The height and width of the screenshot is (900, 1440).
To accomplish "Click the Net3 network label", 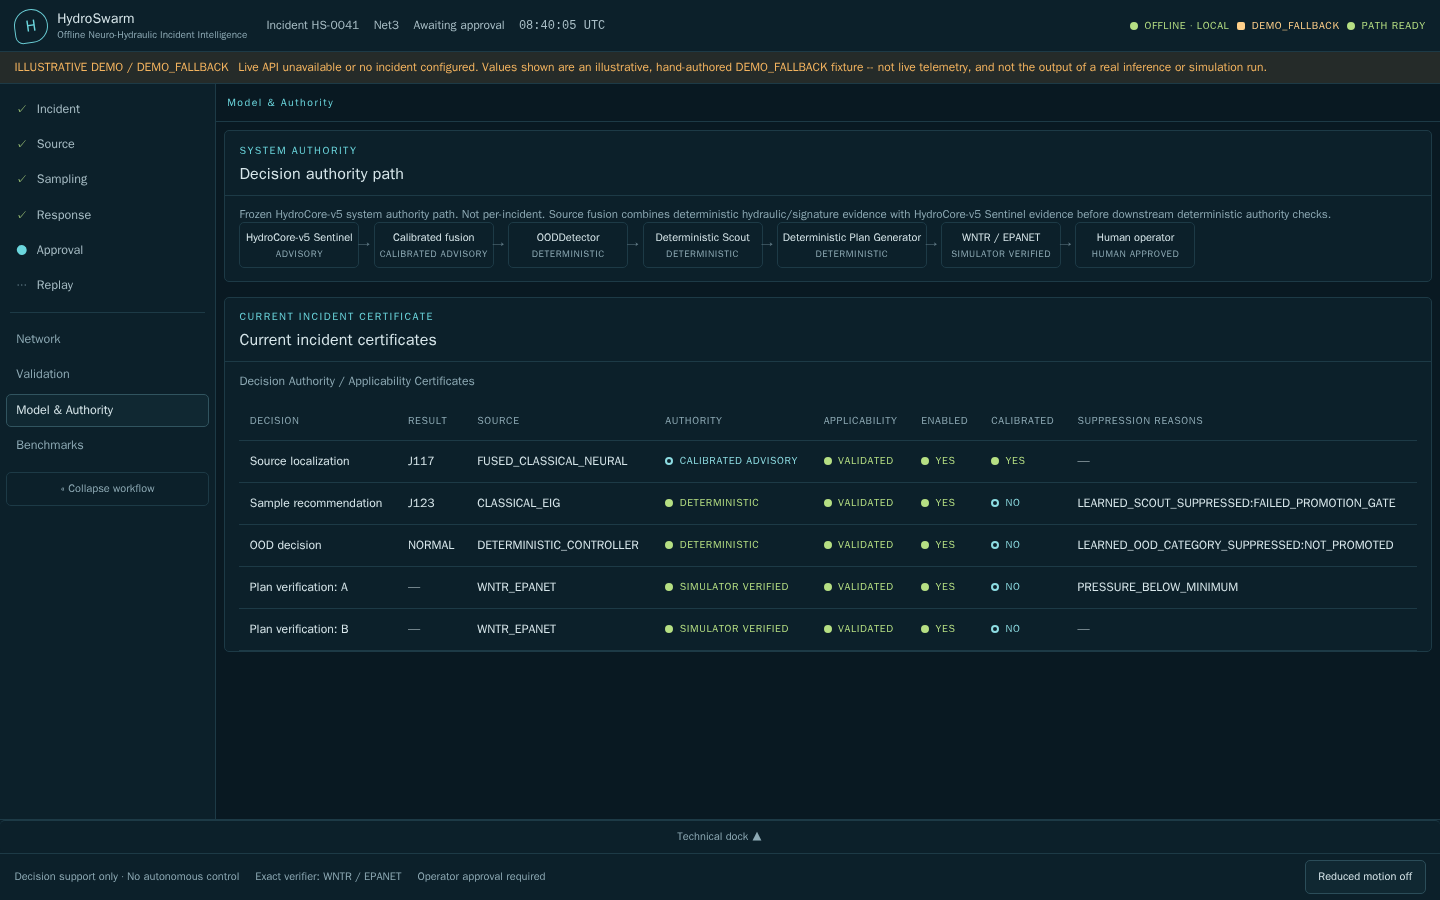I will click(386, 25).
